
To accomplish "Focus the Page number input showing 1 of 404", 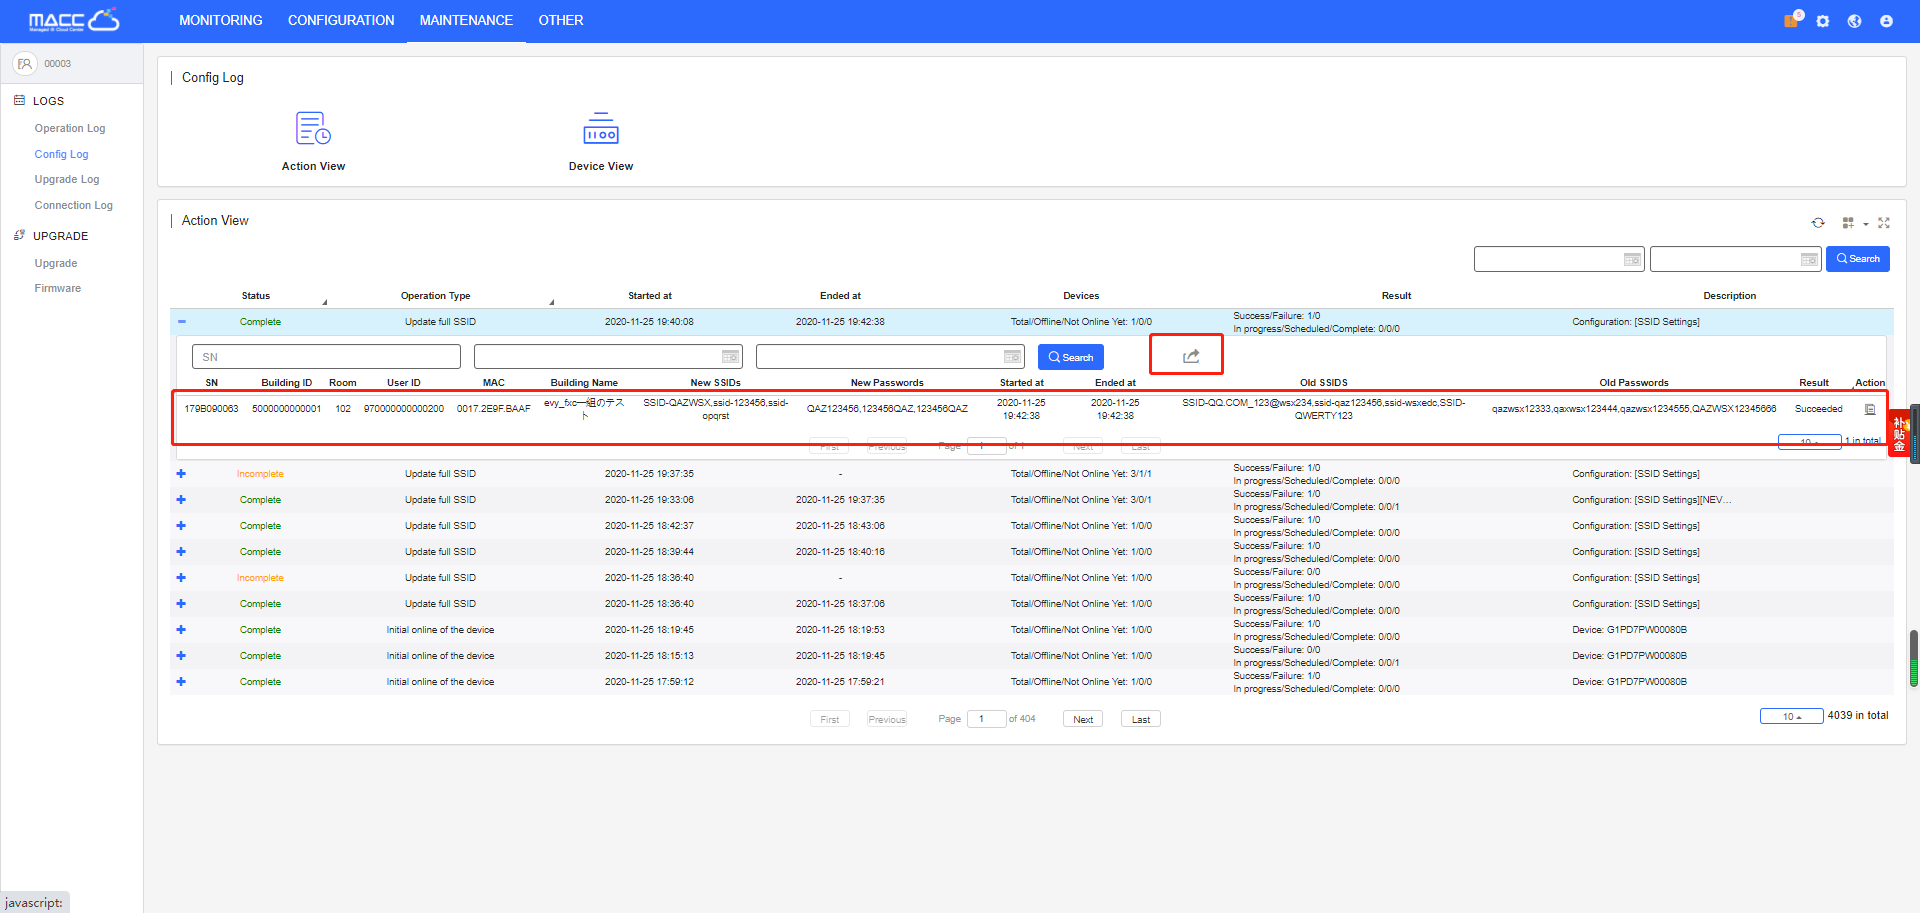I will pyautogui.click(x=986, y=719).
